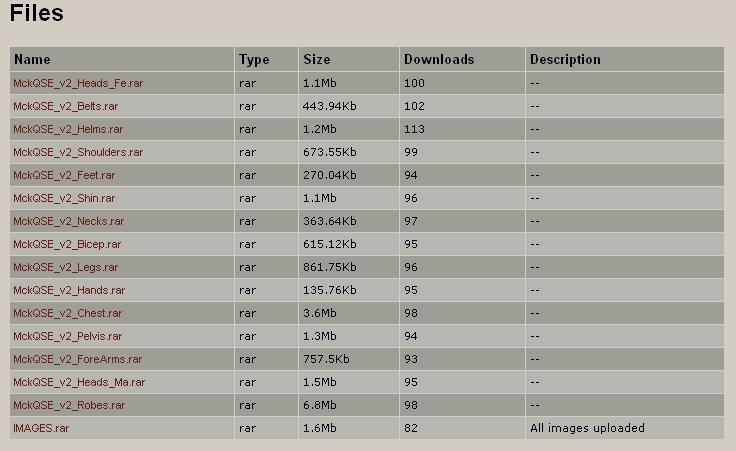736x451 pixels.
Task: Download the McKQSE_v2_Necks.rar archive
Action: [x=68, y=221]
